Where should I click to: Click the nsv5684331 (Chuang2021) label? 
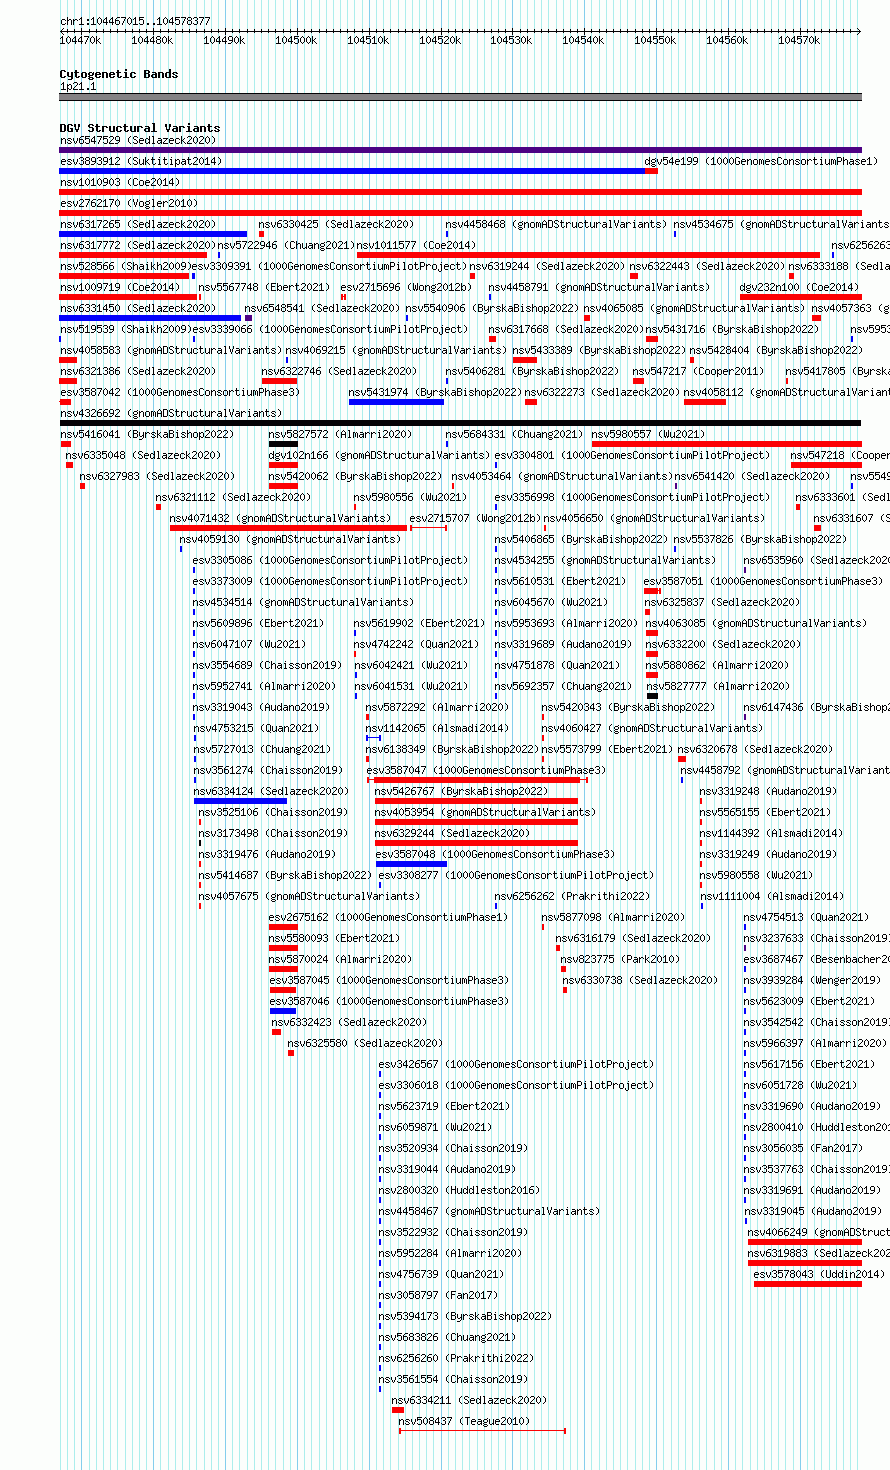(x=514, y=435)
